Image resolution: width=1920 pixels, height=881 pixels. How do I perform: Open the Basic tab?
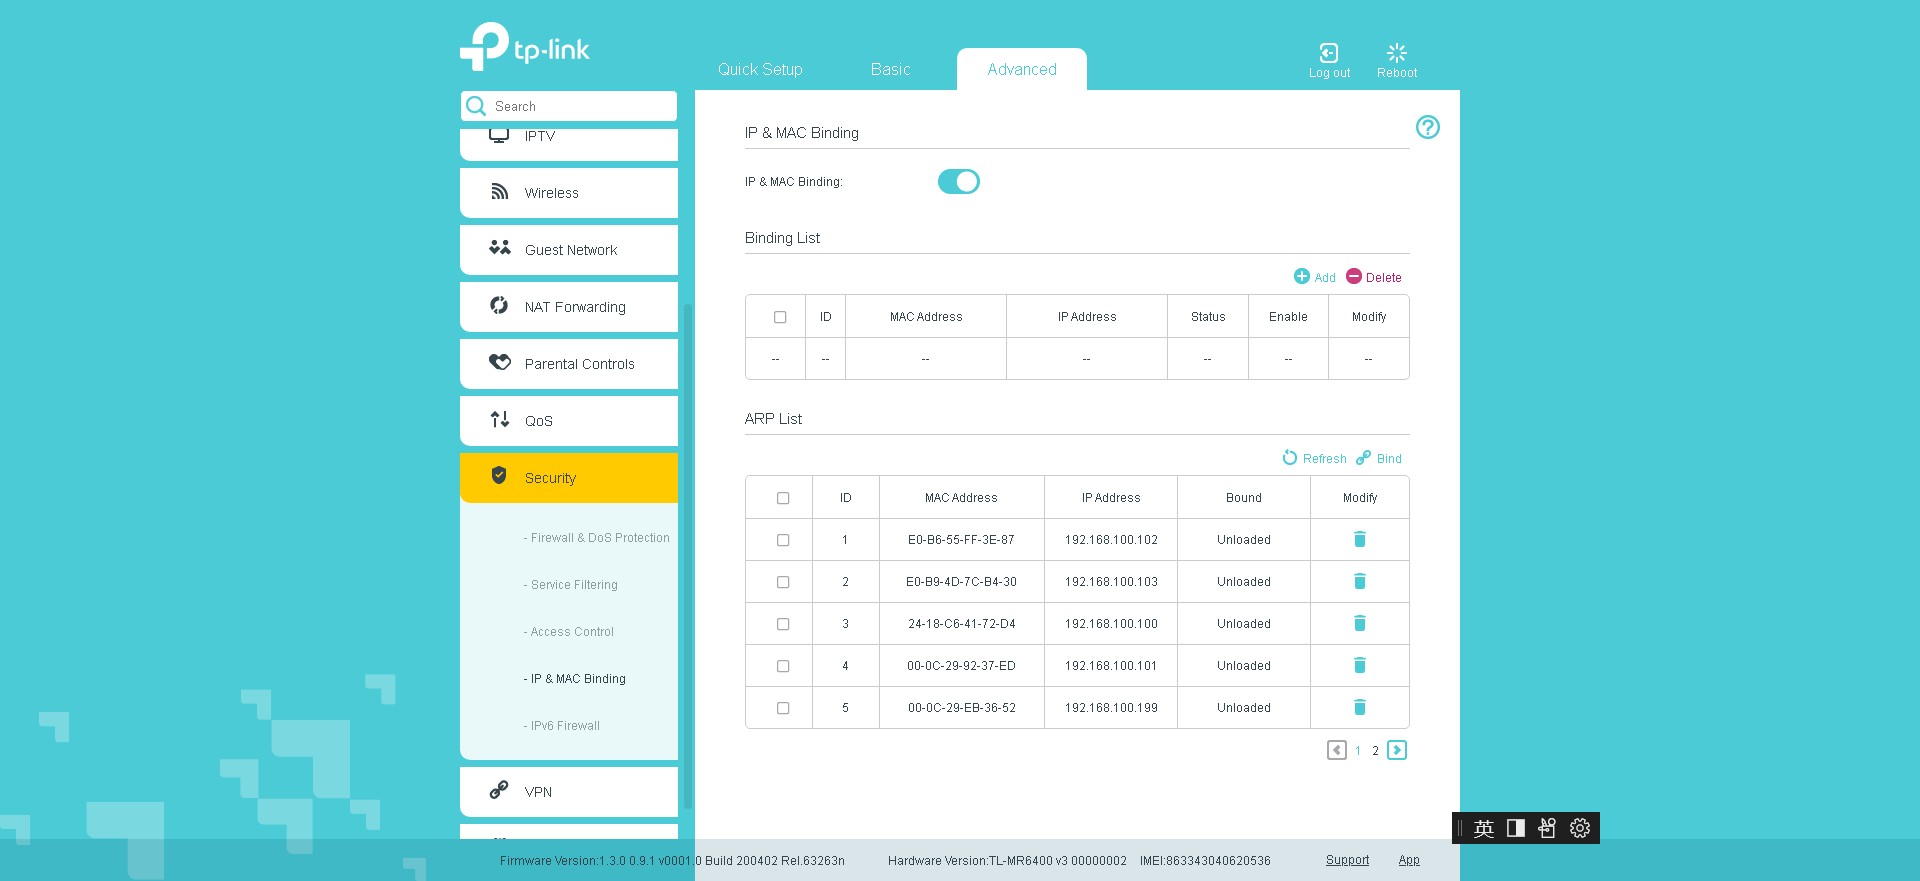point(890,69)
